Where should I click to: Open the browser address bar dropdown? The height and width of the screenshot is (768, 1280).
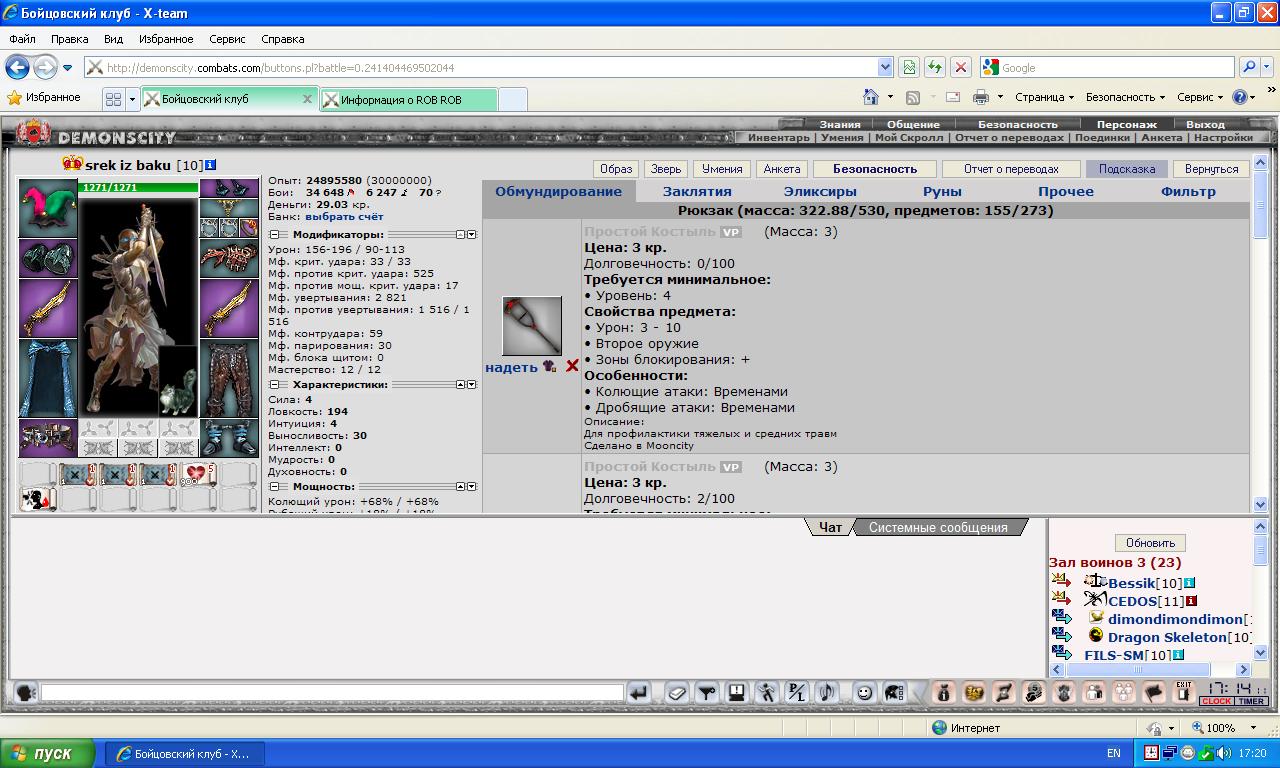[885, 67]
